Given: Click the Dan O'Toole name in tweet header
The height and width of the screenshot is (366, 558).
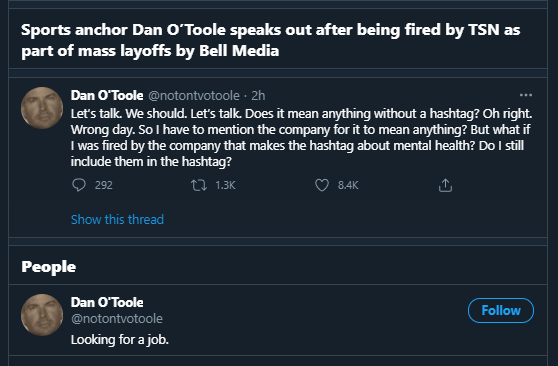Looking at the screenshot, I should click(107, 95).
